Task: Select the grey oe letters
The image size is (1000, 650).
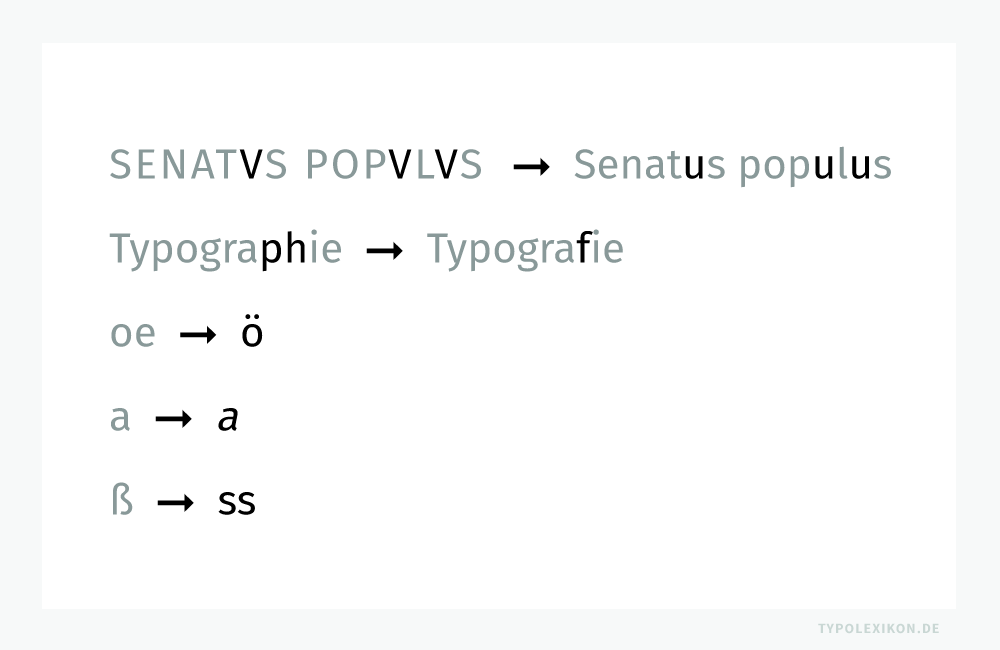Action: click(x=133, y=335)
